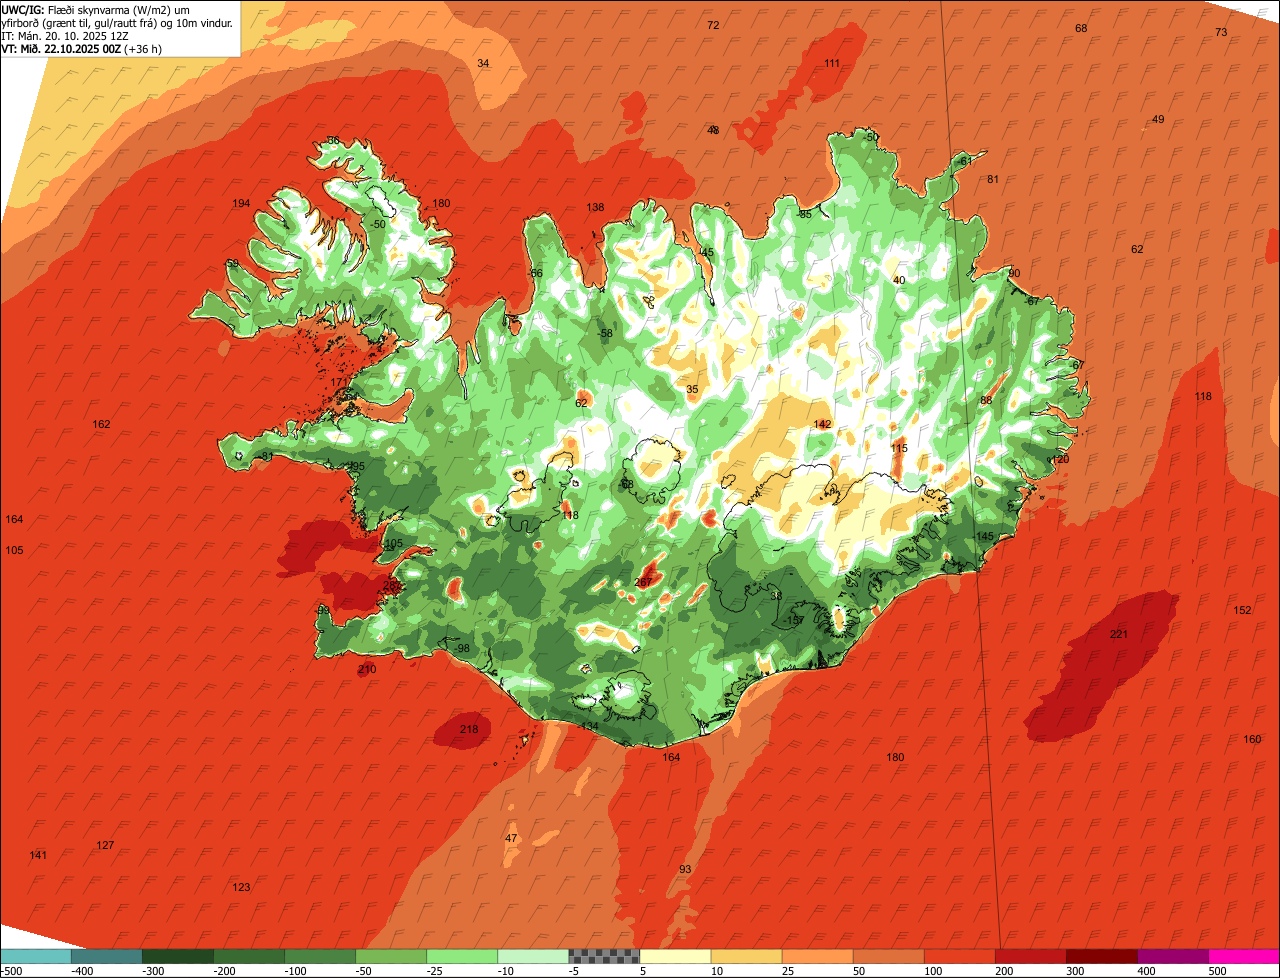
Task: Click the pale yellow 5 to 10 swatch
Action: pyautogui.click(x=675, y=956)
